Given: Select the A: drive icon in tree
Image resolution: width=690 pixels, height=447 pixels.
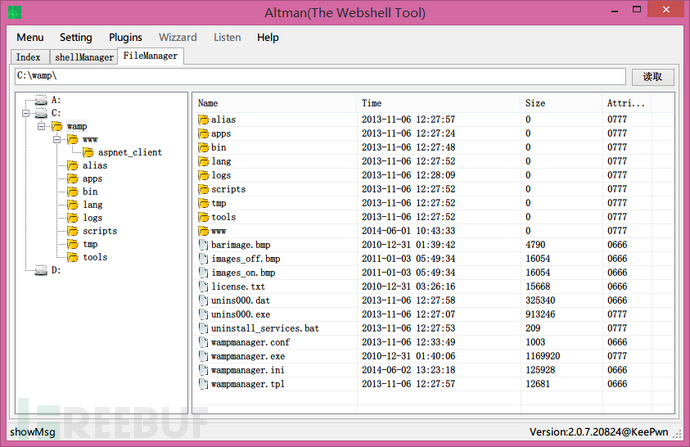Looking at the screenshot, I should [41, 100].
